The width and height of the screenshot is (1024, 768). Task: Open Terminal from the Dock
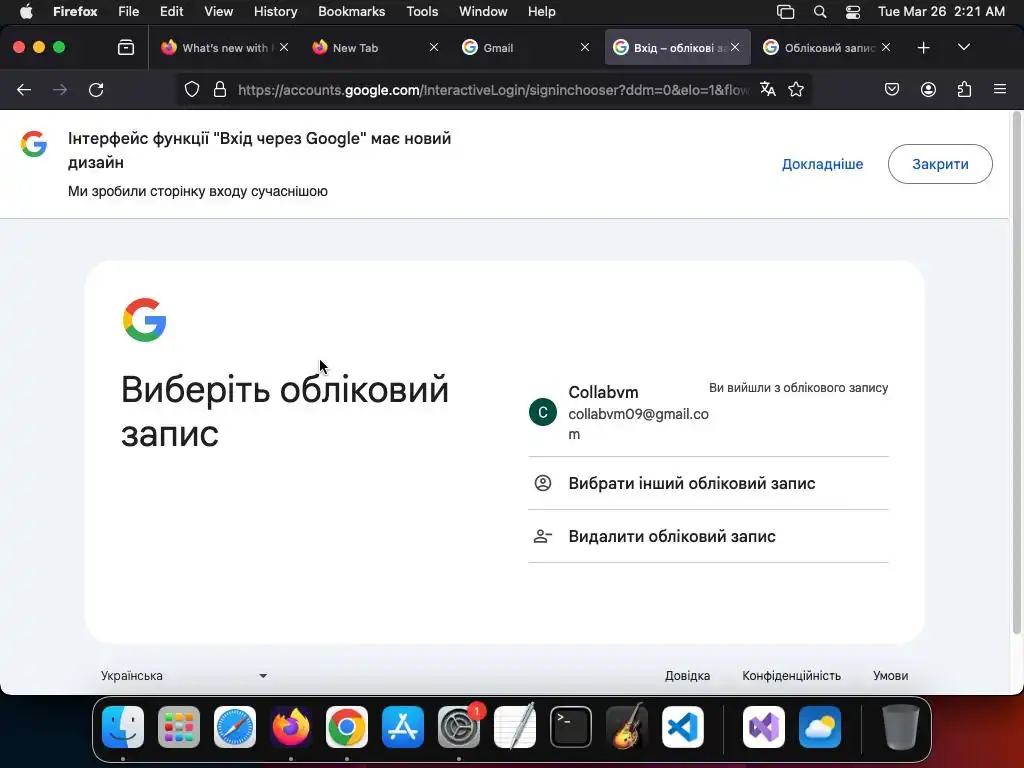coord(571,727)
